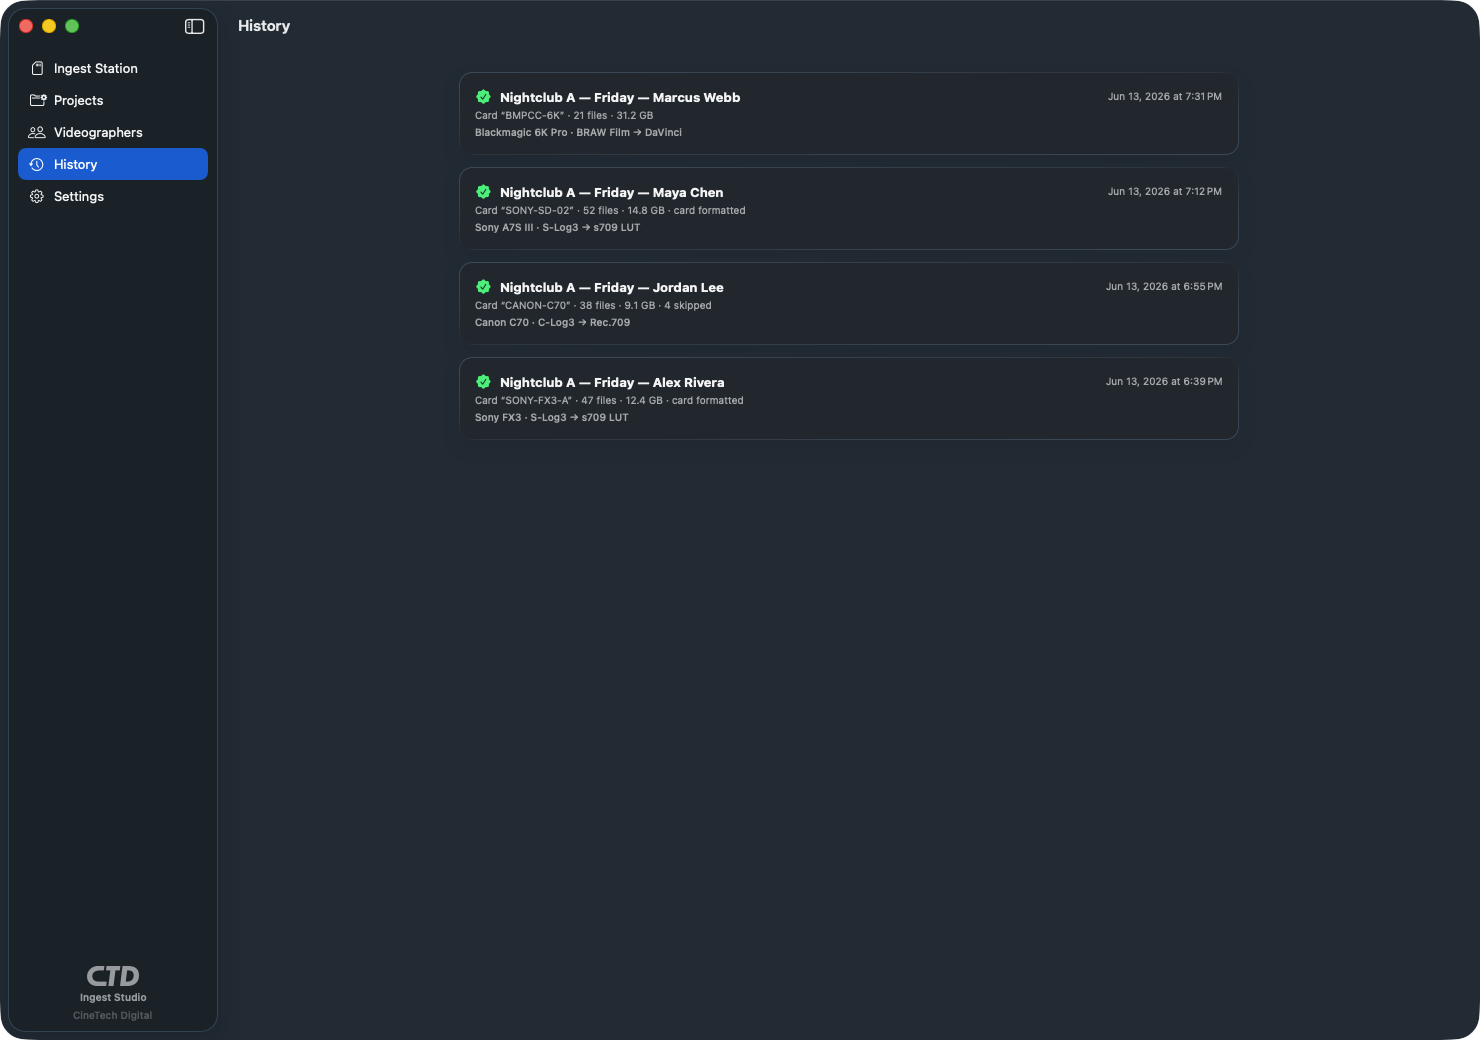Click green checkmark on Alex Rivera entry
Image resolution: width=1480 pixels, height=1040 pixels.
pos(483,382)
